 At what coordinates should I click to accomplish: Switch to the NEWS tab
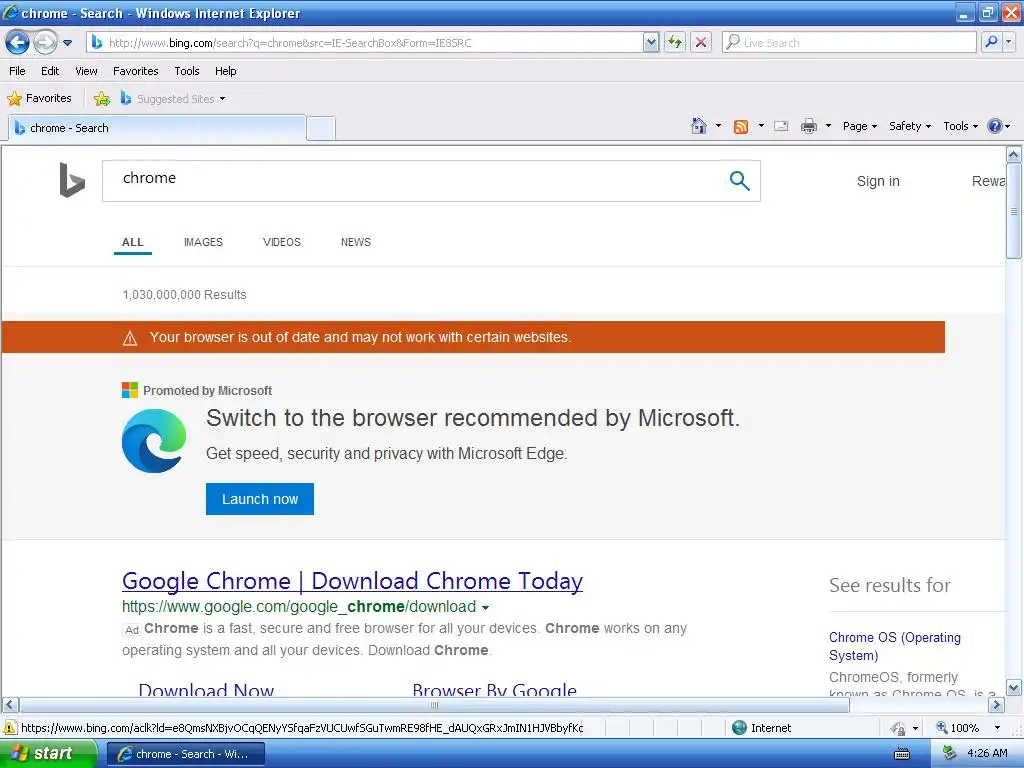coord(356,242)
